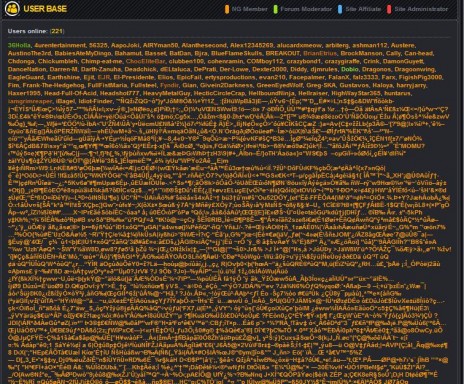Open COMboy112's profile

point(265,61)
